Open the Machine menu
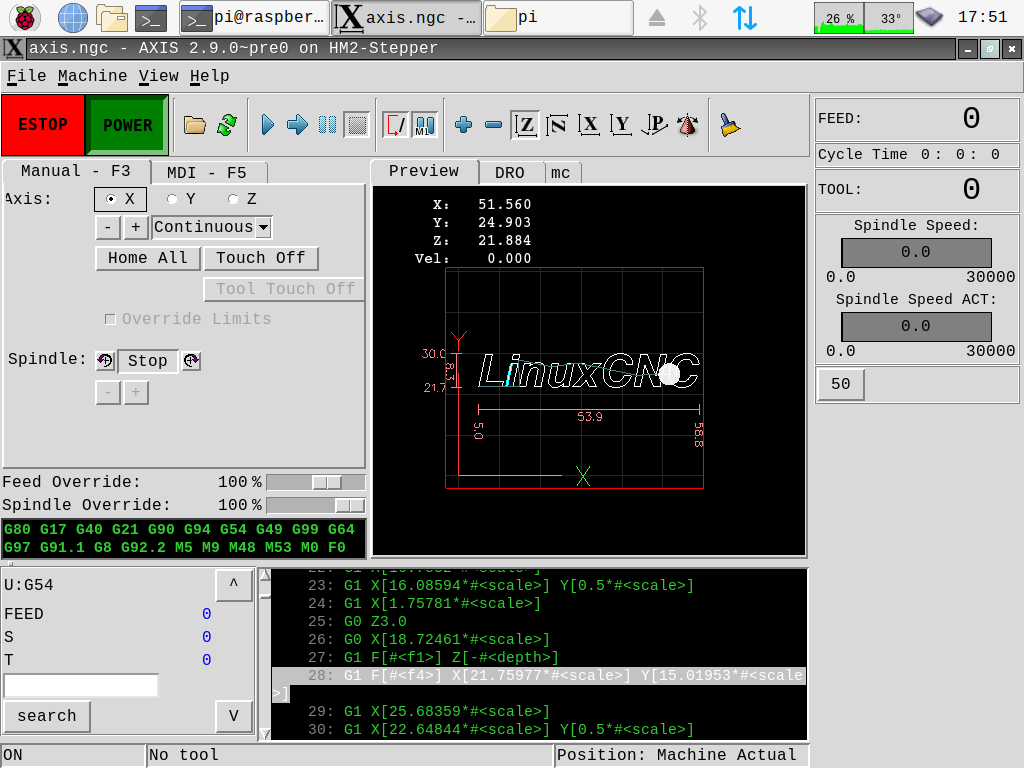 pyautogui.click(x=93, y=76)
